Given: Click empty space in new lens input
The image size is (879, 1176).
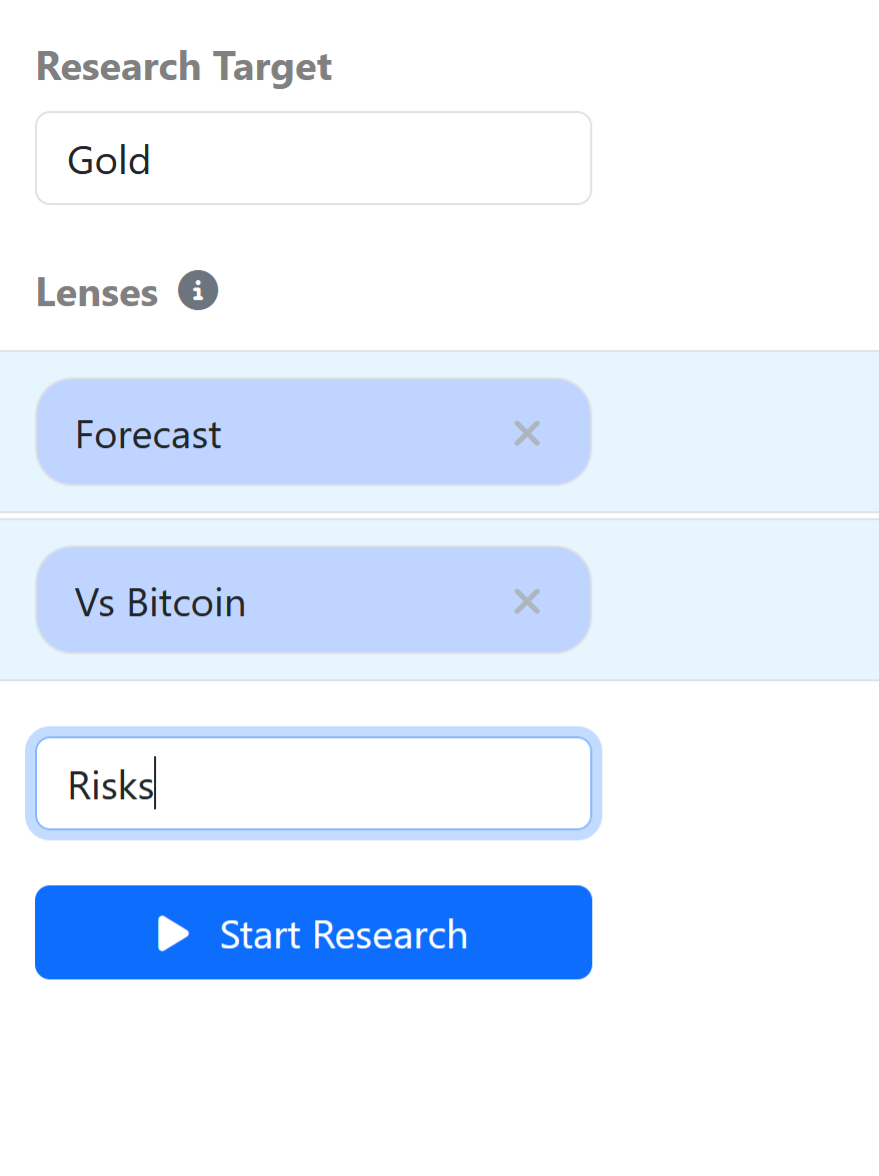Looking at the screenshot, I should pyautogui.click(x=375, y=783).
